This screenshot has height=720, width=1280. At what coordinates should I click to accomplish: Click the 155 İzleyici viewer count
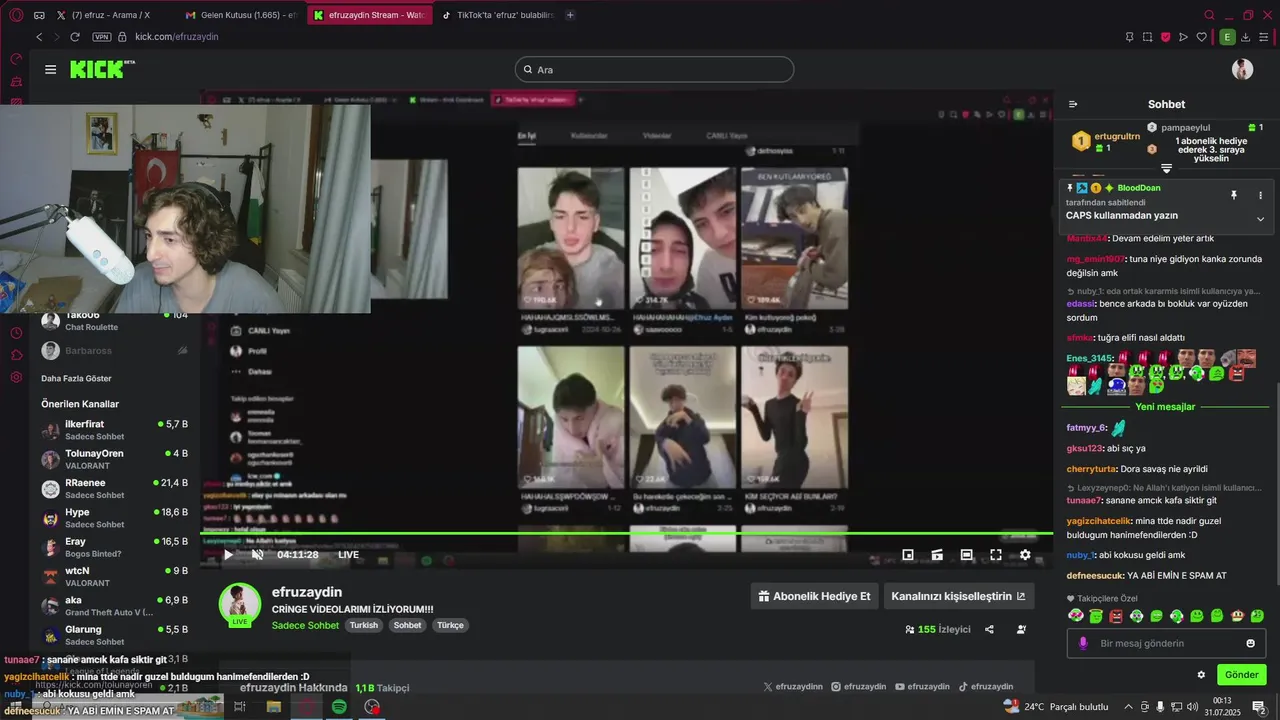937,630
